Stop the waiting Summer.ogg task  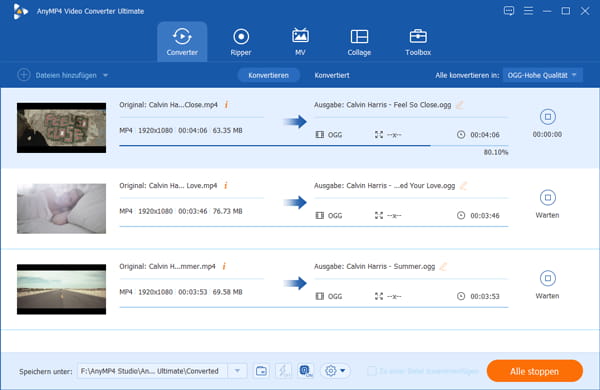pyautogui.click(x=548, y=278)
